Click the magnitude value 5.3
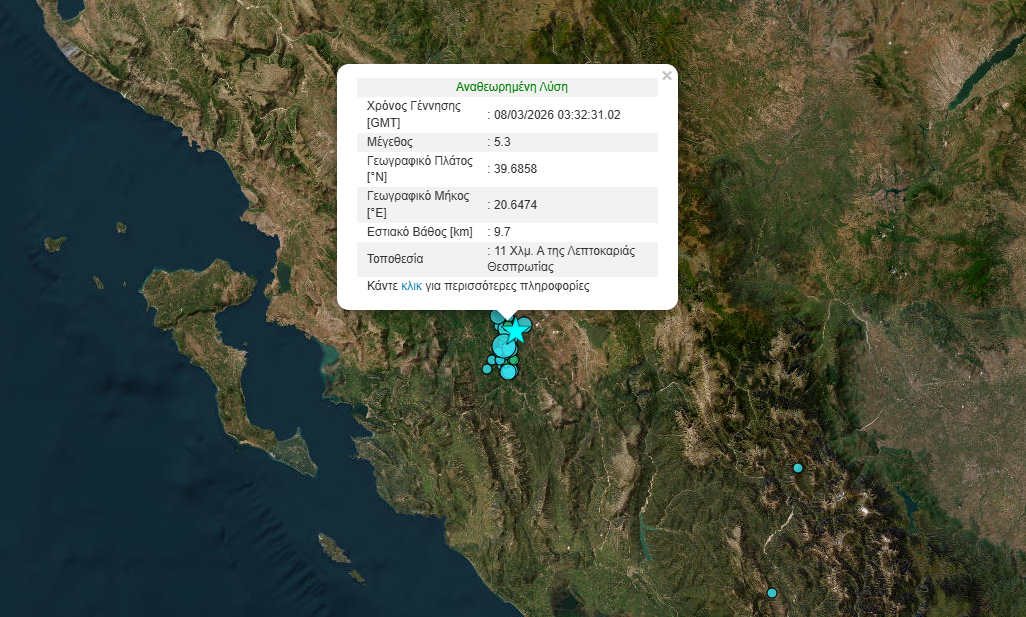The width and height of the screenshot is (1026, 617). [502, 142]
